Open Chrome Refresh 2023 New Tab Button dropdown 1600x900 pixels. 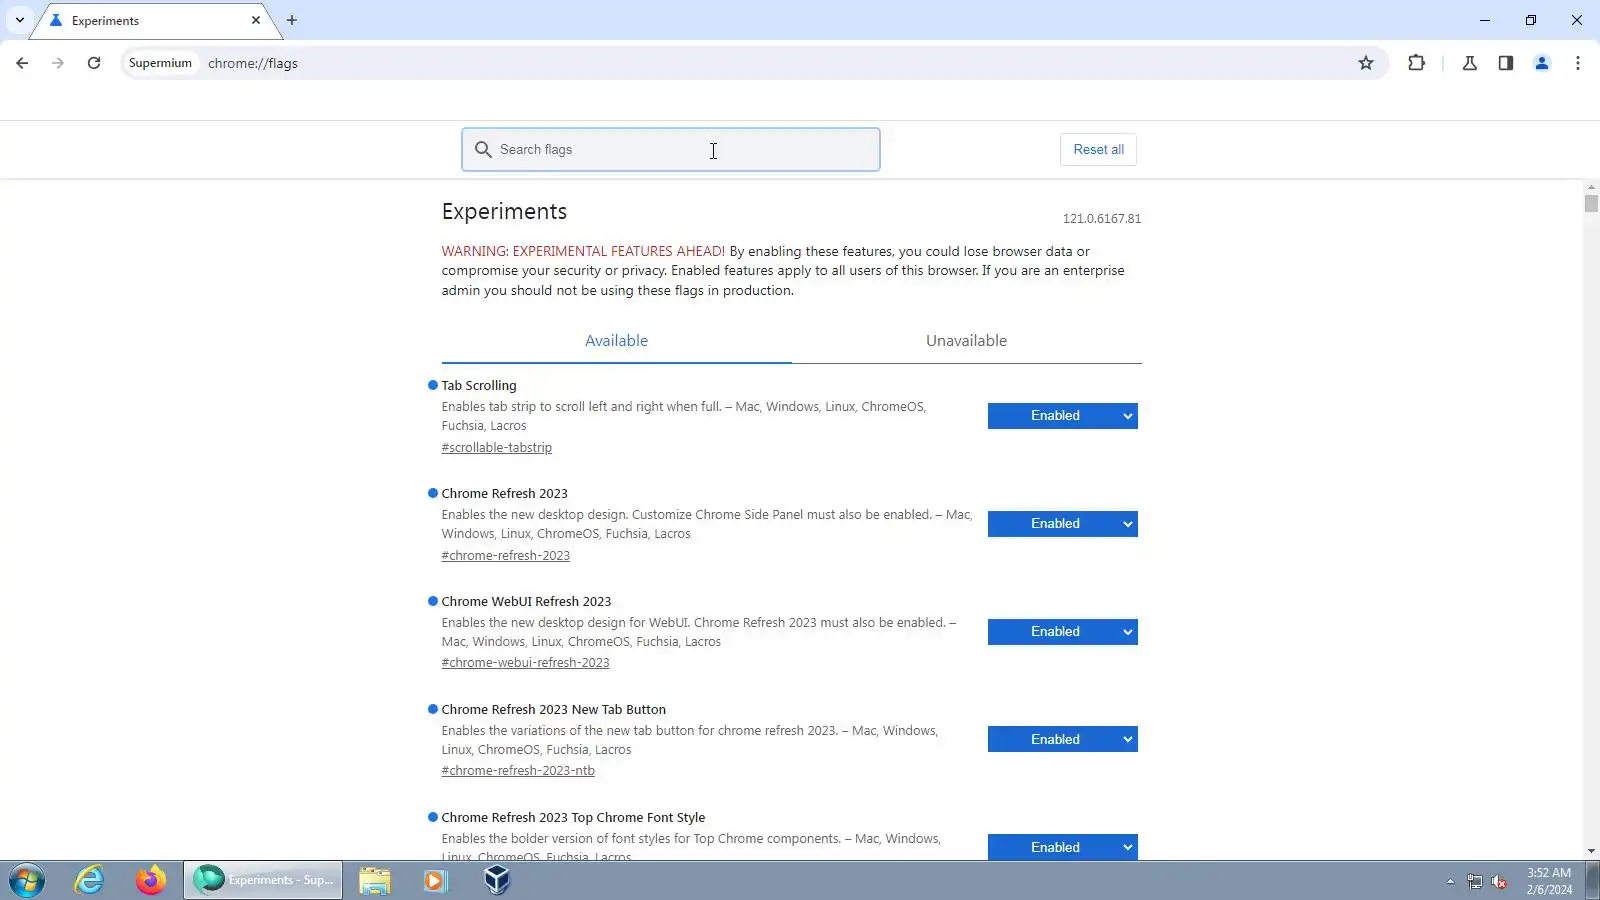pos(1063,739)
